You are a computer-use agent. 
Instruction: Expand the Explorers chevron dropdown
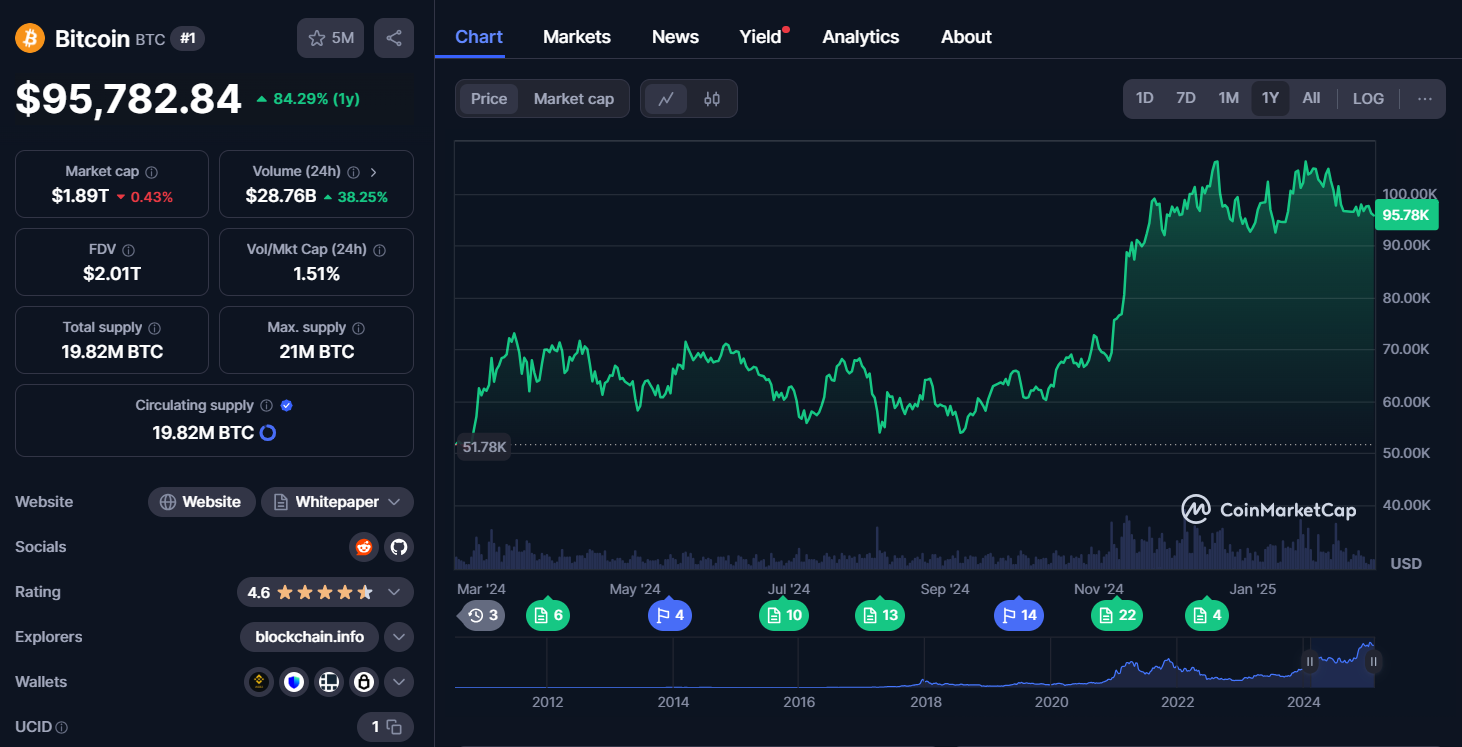399,637
